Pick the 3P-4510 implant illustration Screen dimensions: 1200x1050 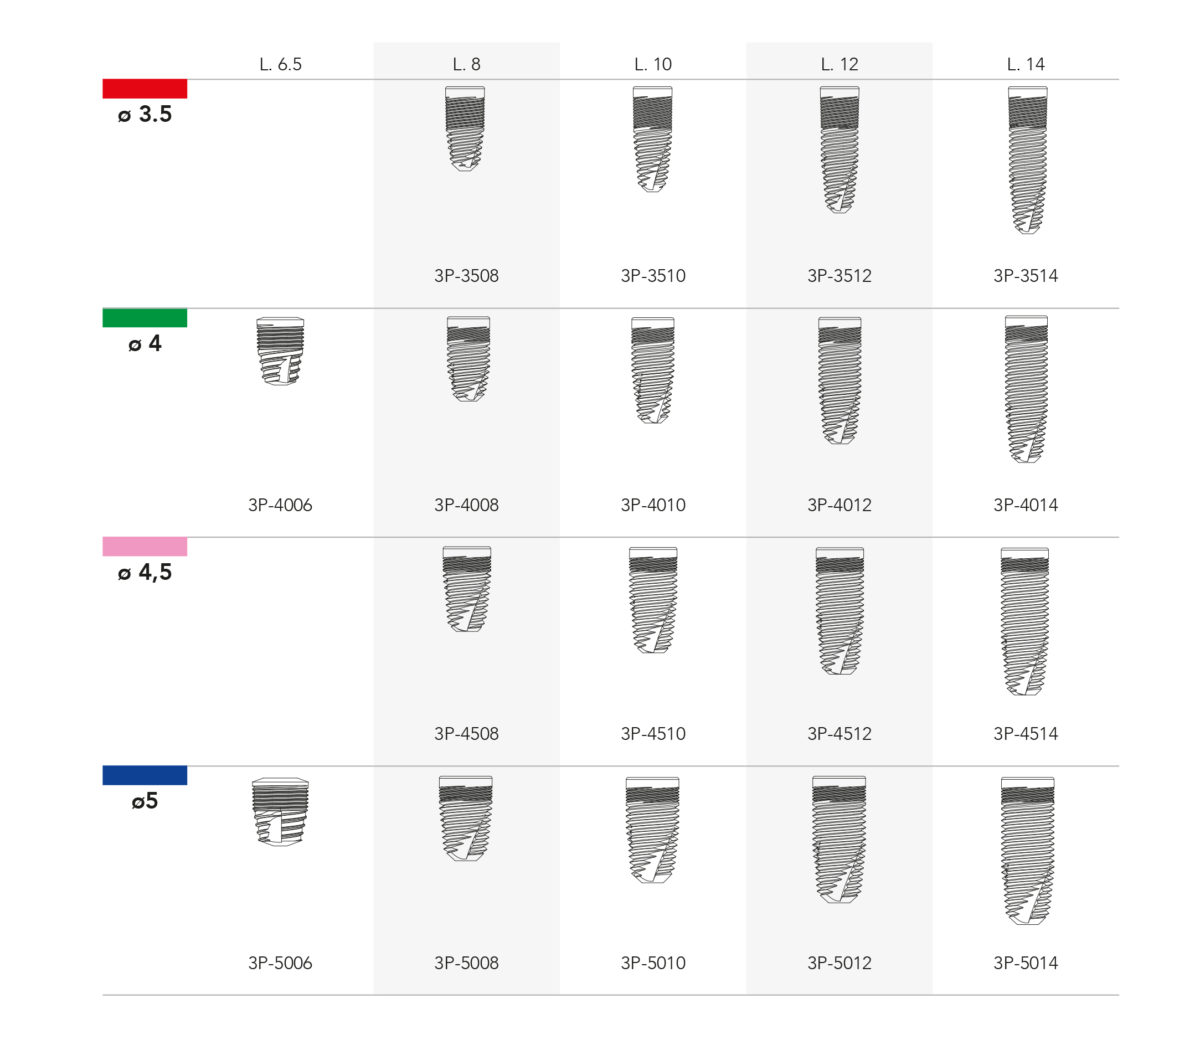coord(653,601)
